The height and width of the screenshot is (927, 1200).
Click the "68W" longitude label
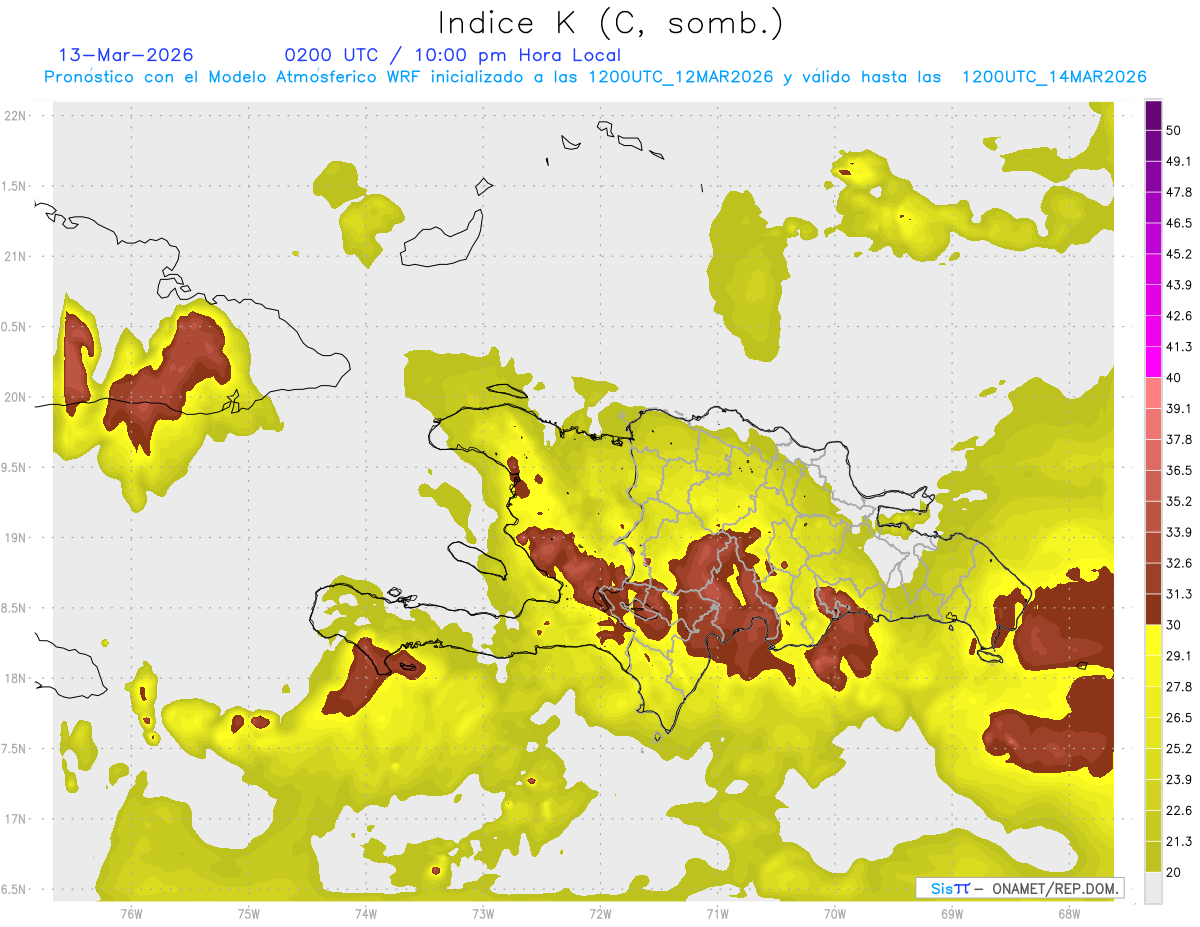click(x=1069, y=913)
